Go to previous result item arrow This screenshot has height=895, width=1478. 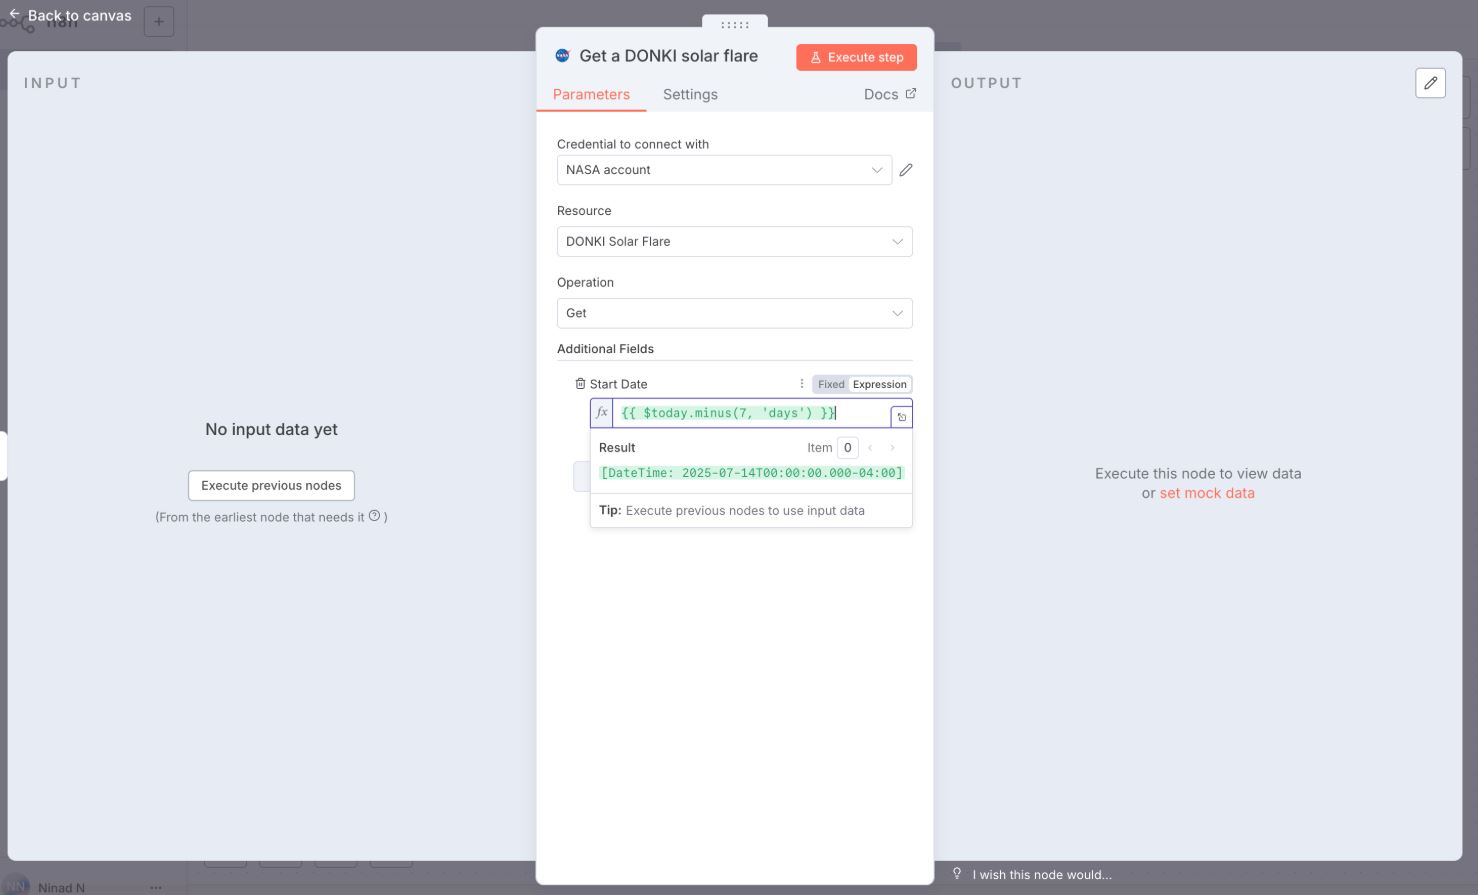[871, 448]
